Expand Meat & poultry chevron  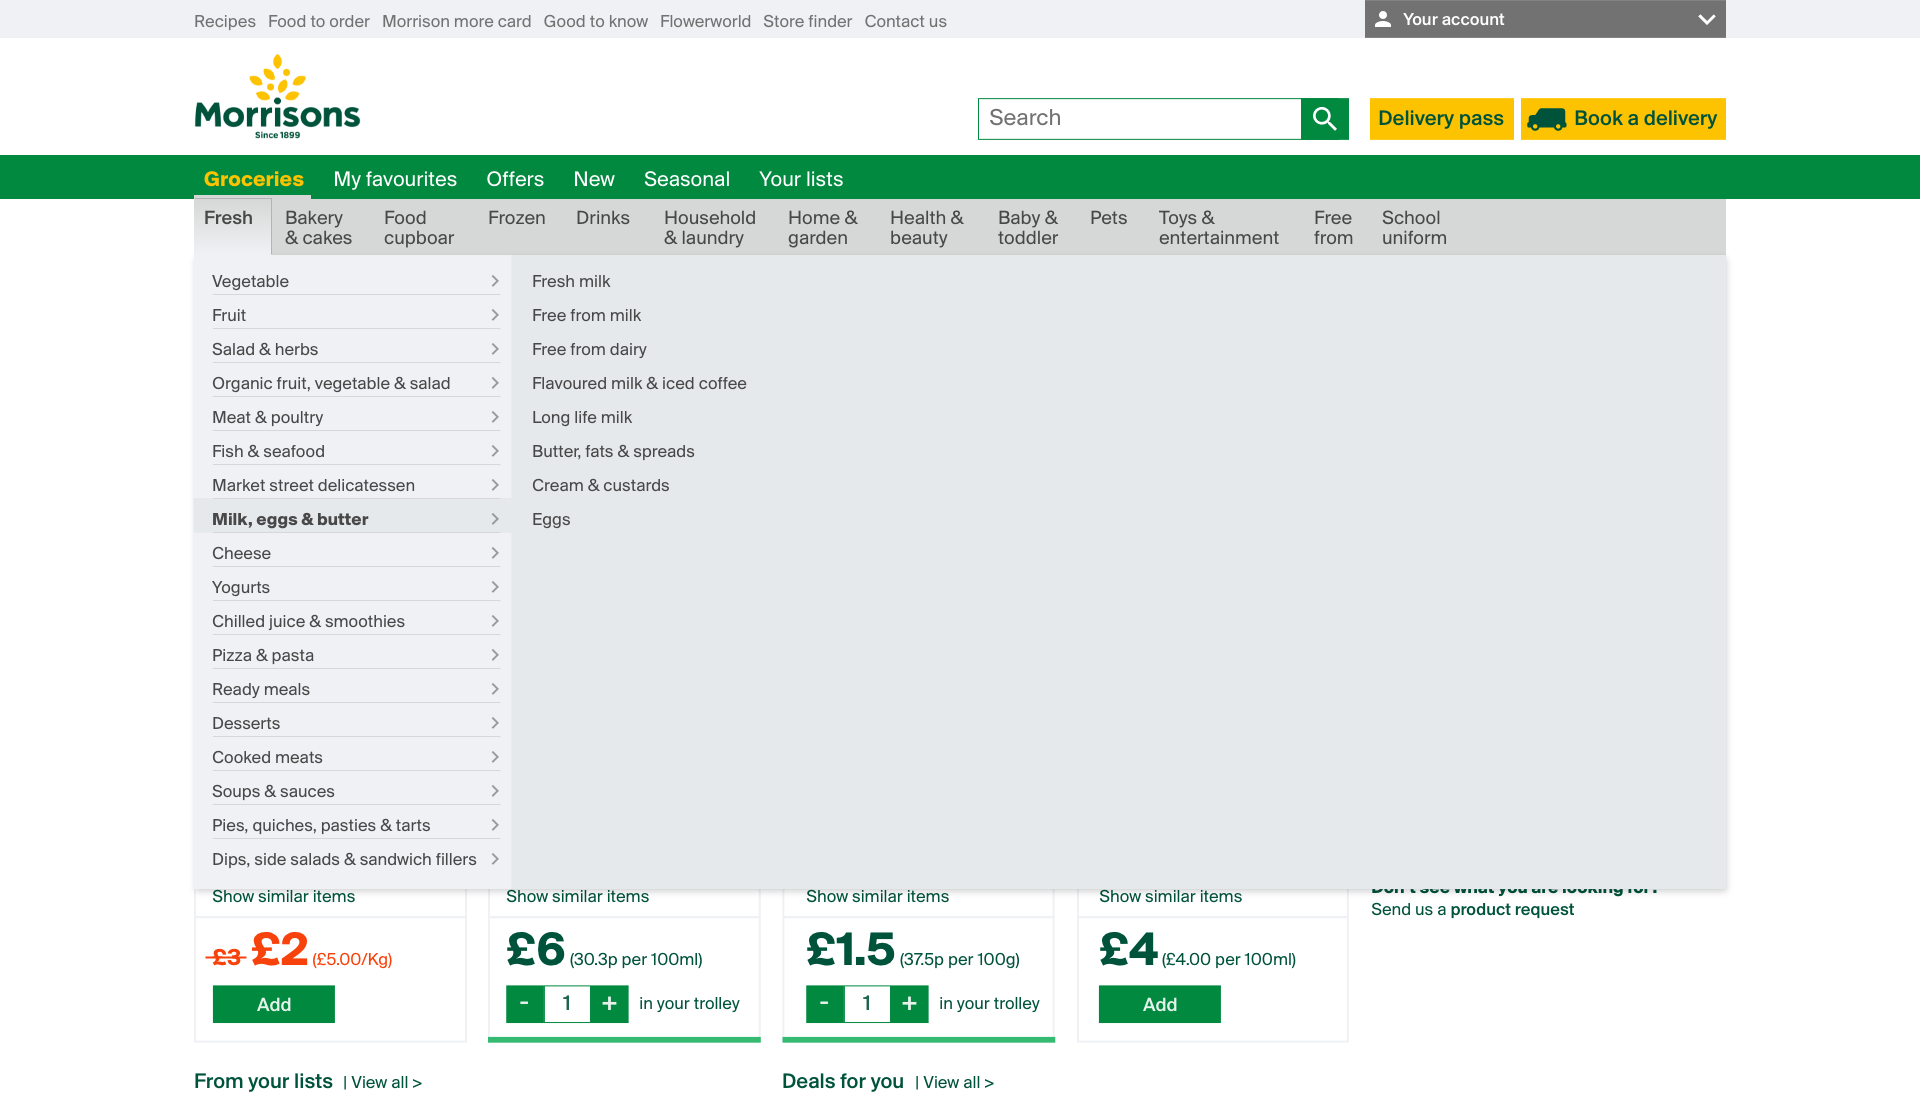[x=495, y=417]
